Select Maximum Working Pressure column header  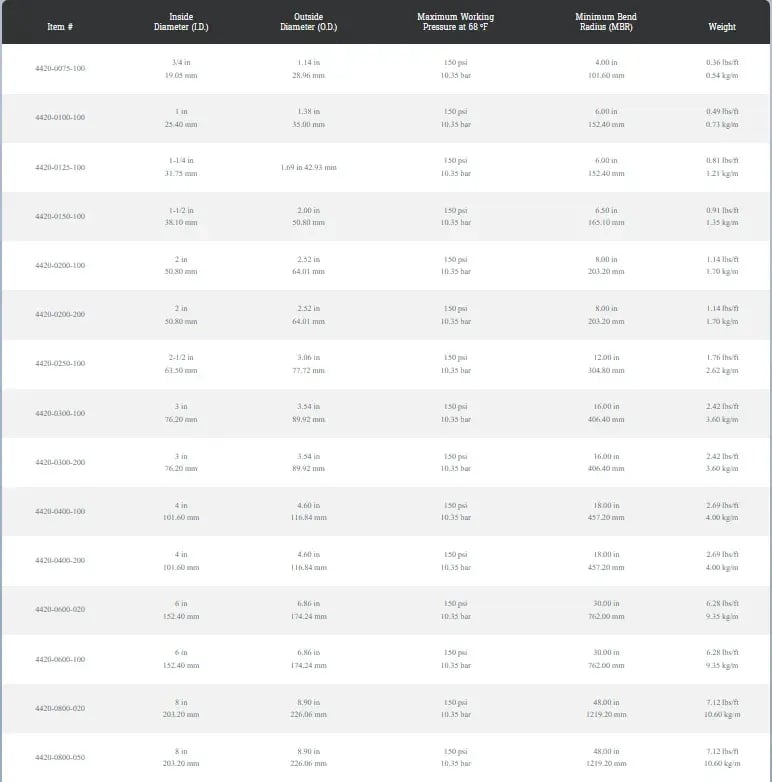(x=455, y=22)
